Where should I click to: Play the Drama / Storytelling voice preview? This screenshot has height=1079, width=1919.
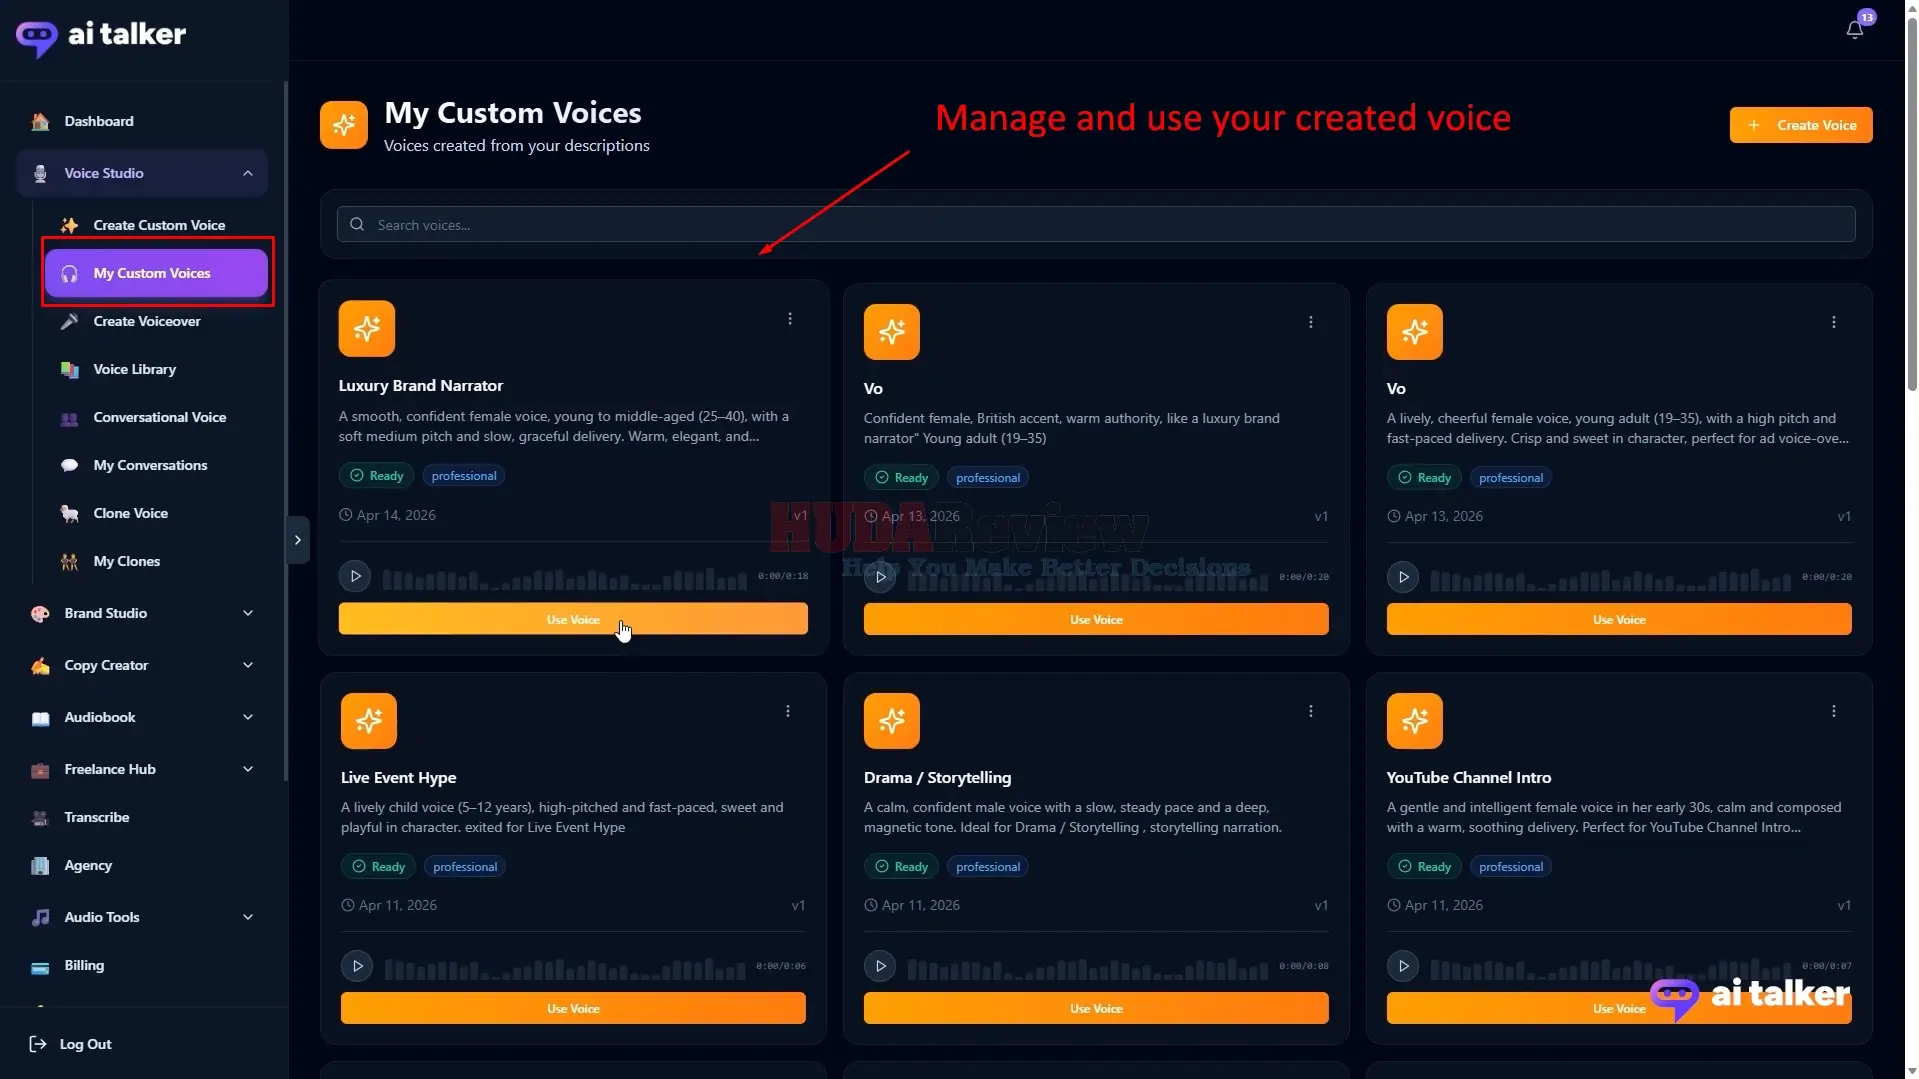pos(880,966)
